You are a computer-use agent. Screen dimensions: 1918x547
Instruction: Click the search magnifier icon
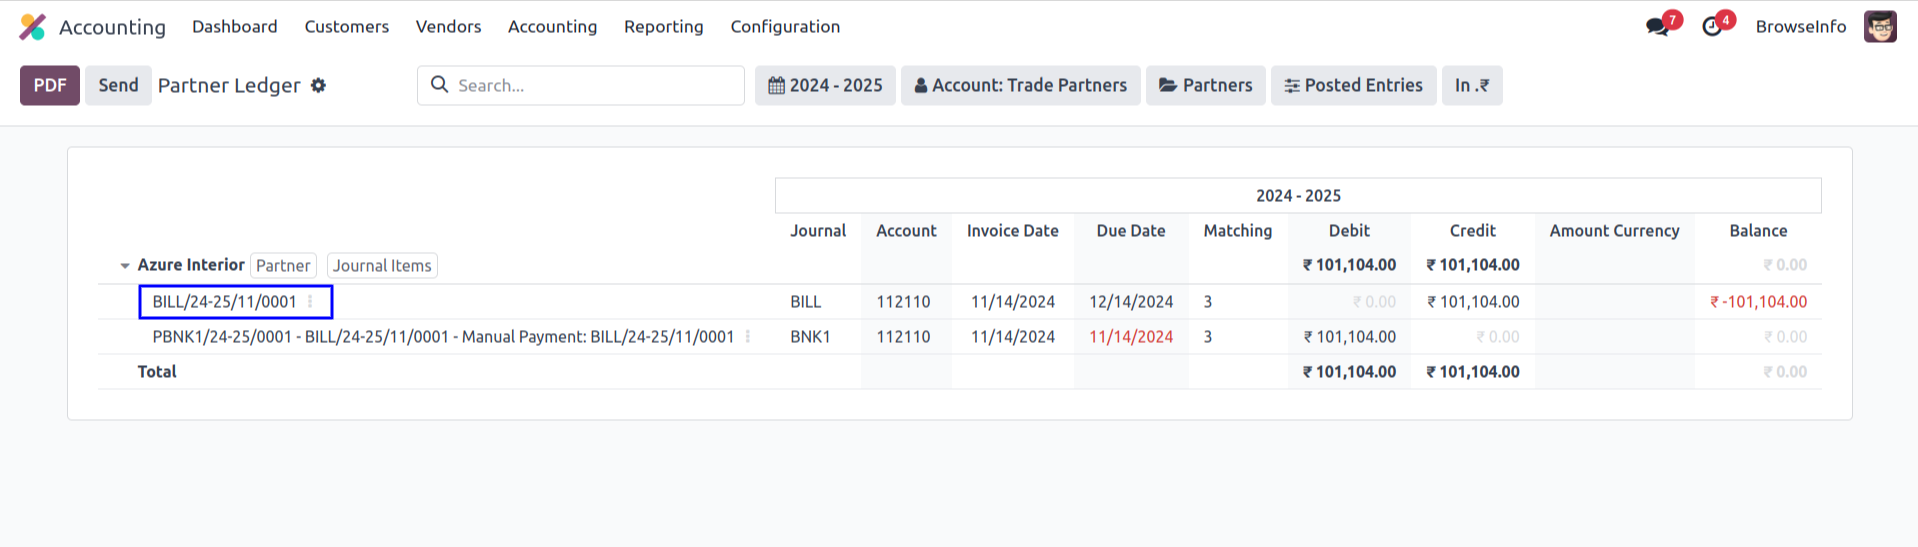tap(439, 85)
